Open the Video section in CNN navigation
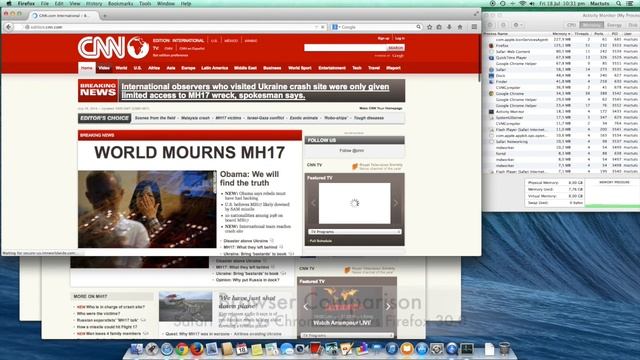The width and height of the screenshot is (640, 360). tap(104, 68)
